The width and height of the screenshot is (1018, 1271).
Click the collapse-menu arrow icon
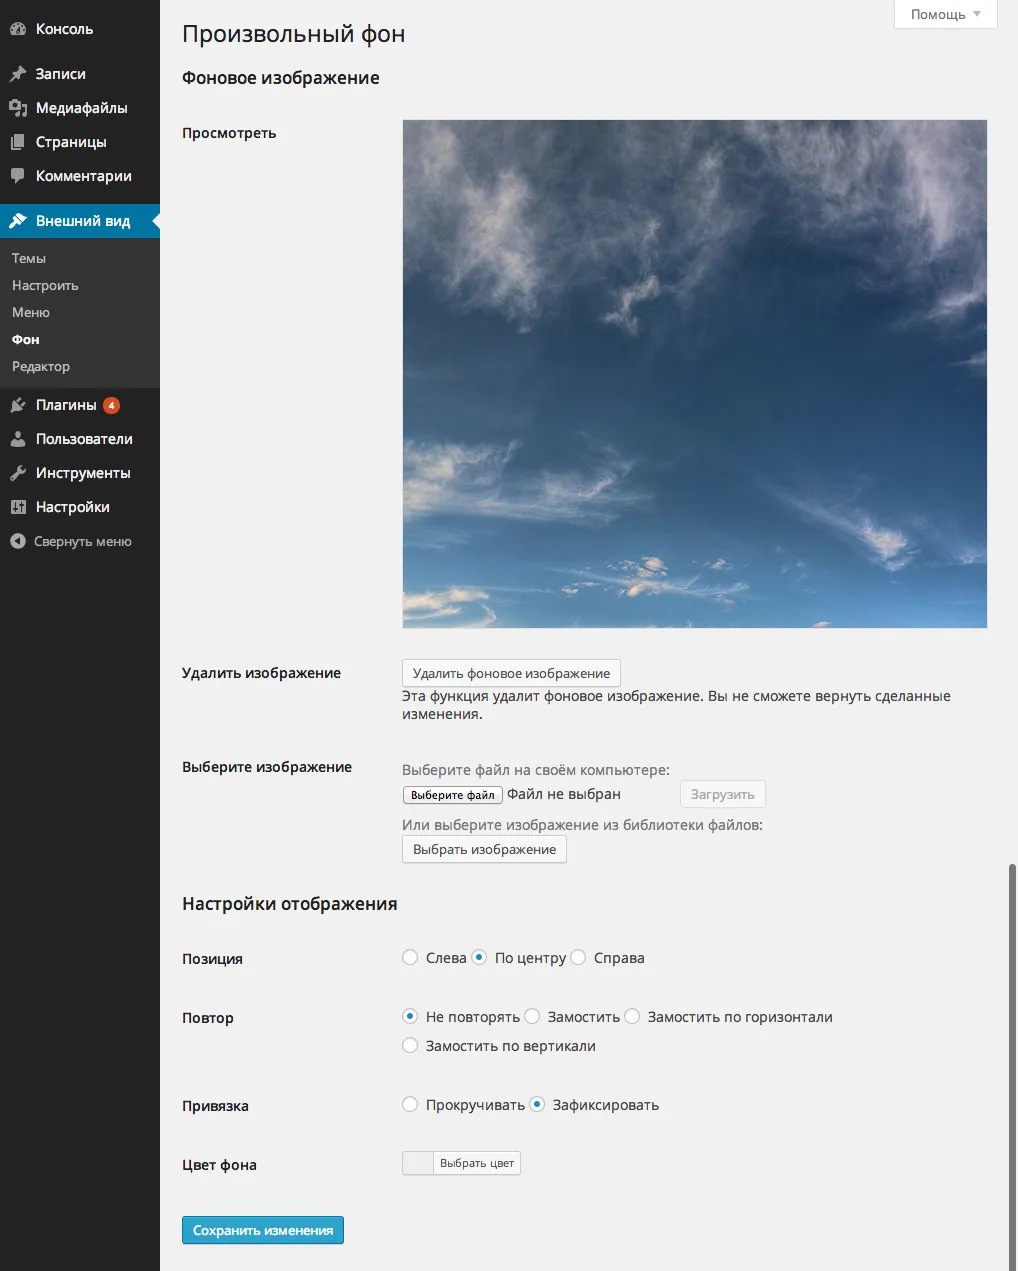tap(18, 541)
